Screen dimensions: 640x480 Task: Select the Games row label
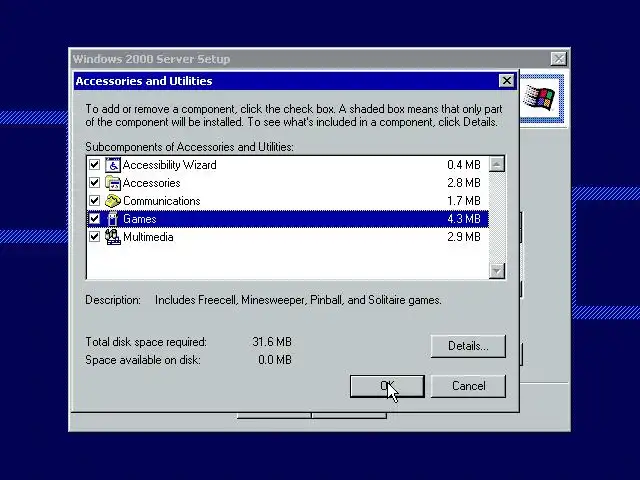pos(140,219)
